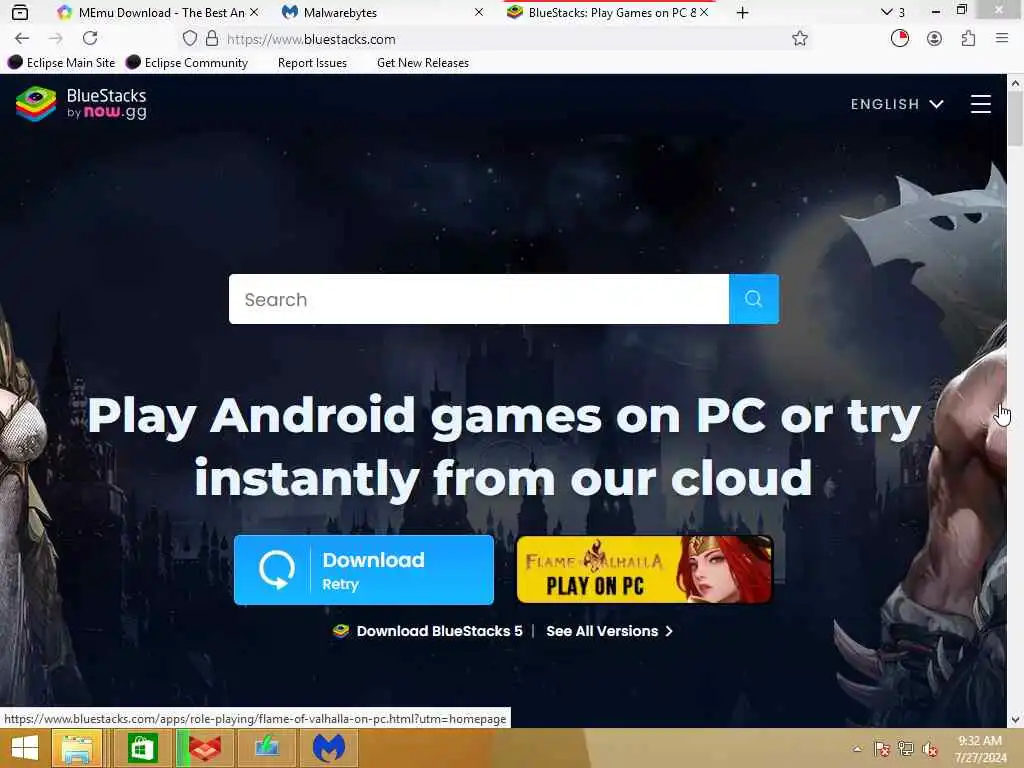Click the taskbar icon next to Malwarebytes
Image resolution: width=1024 pixels, height=768 pixels.
pos(267,748)
